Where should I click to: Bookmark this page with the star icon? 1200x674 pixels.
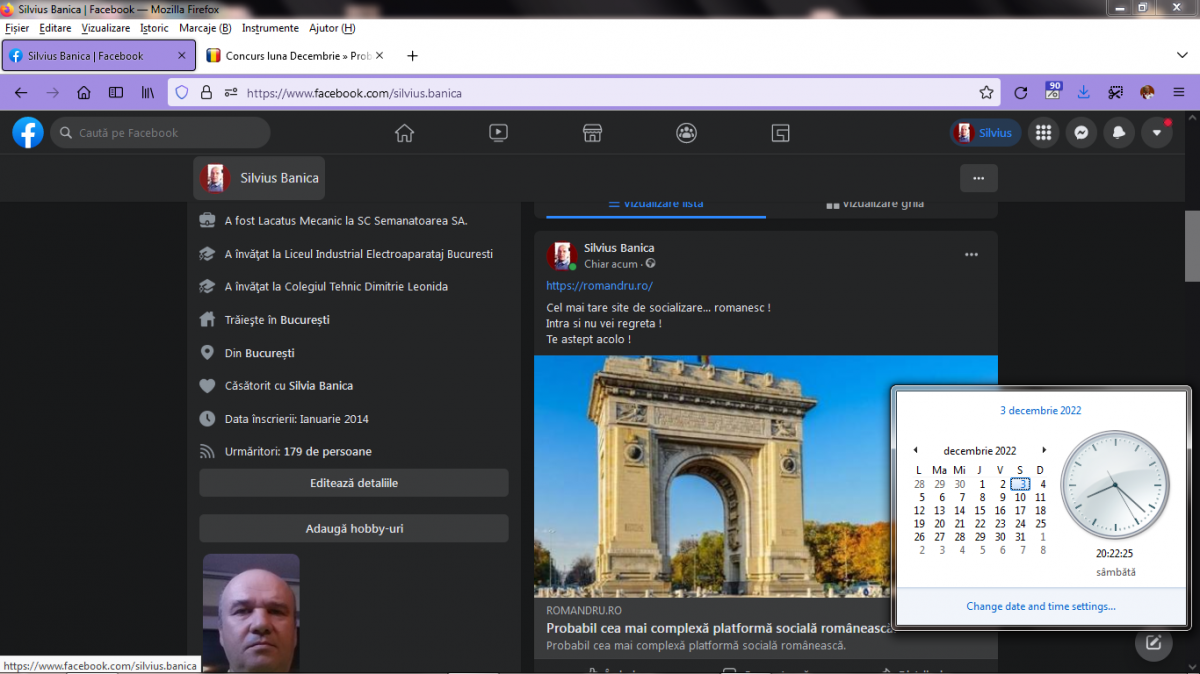pos(986,93)
